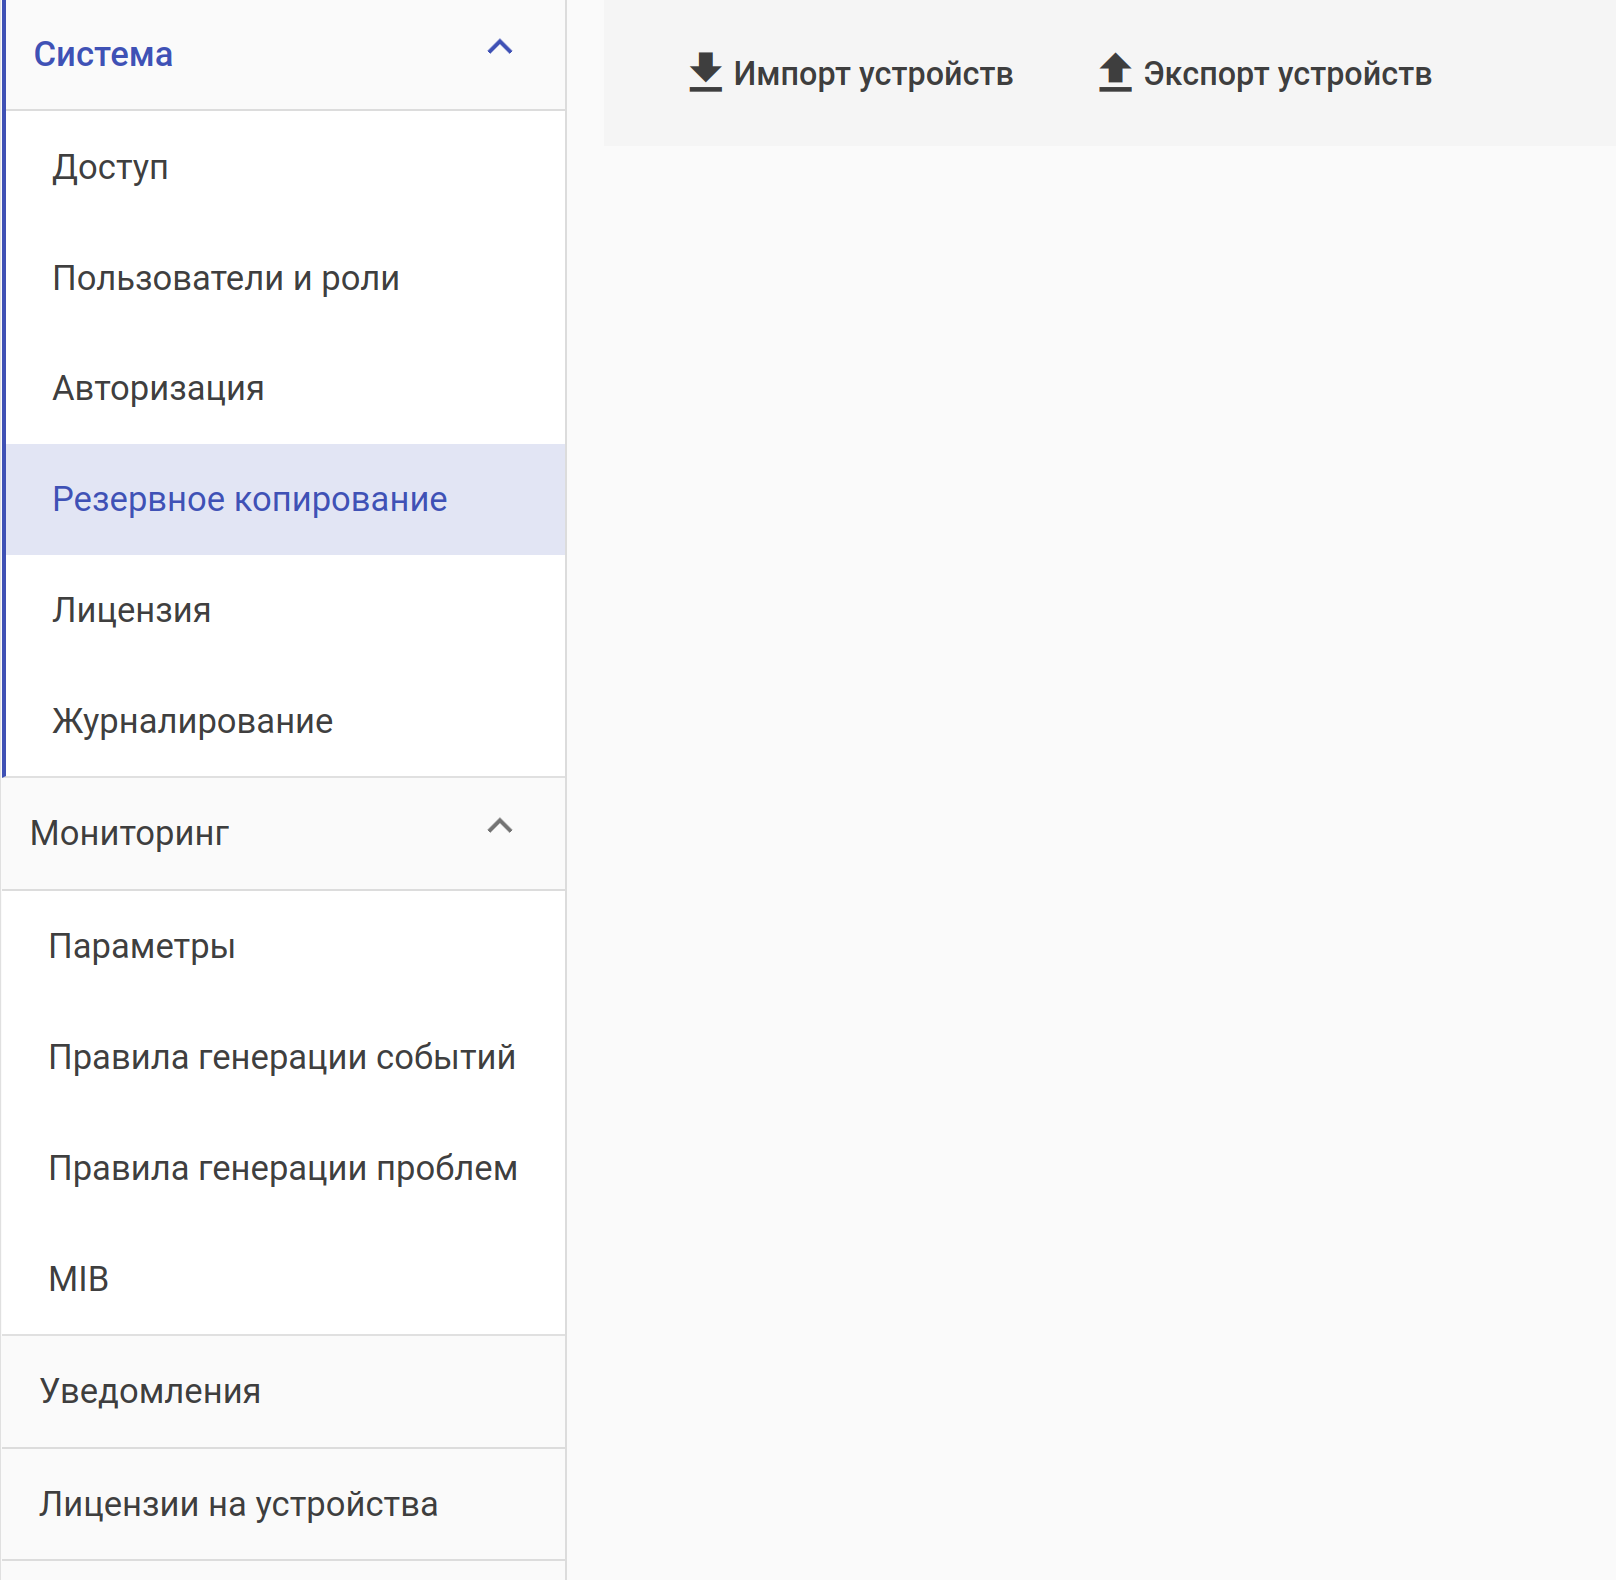Viewport: 1616px width, 1580px height.
Task: Click the Мониторинг section header
Action: [x=130, y=833]
